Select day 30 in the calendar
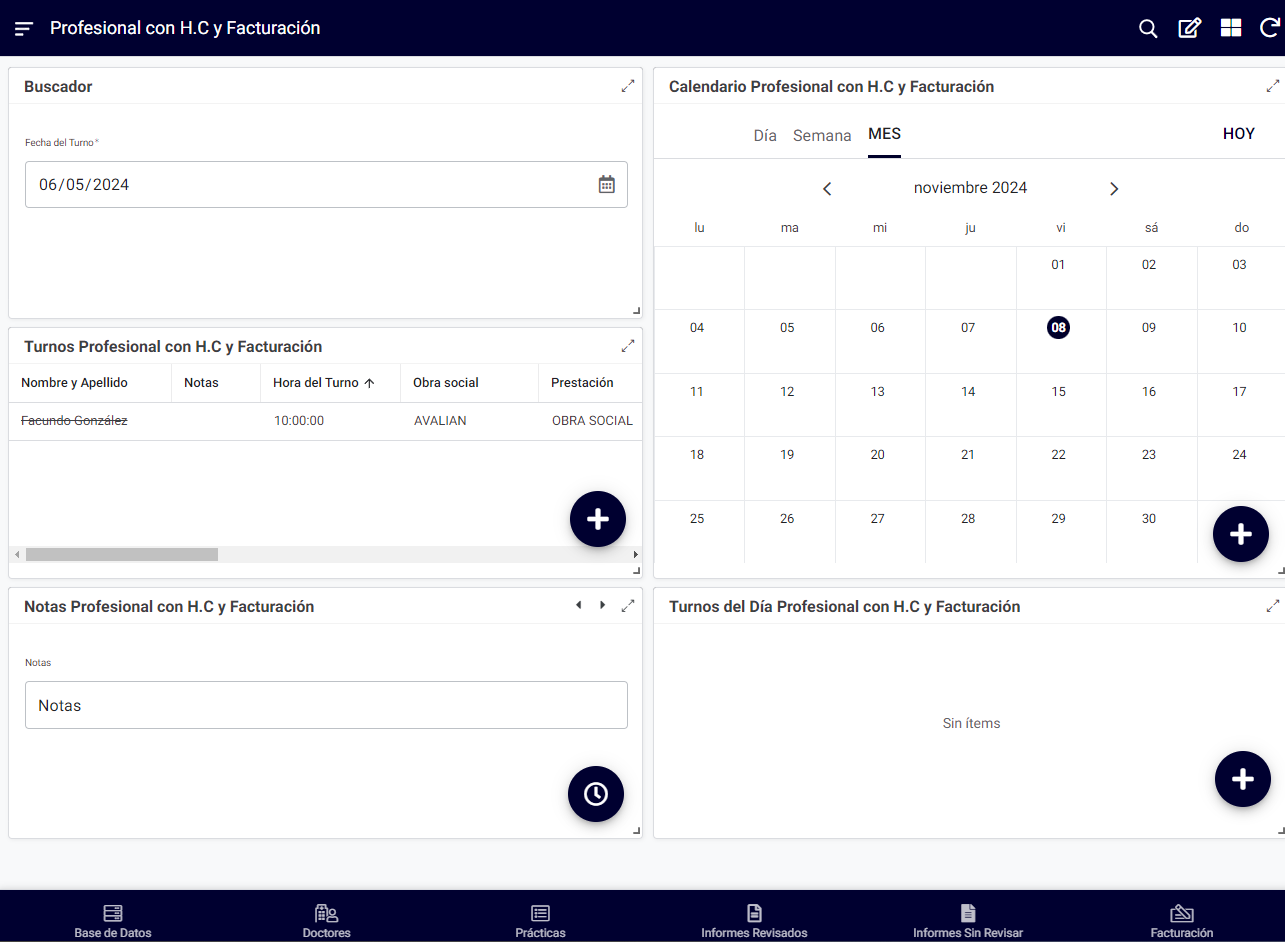Image resolution: width=1285 pixels, height=942 pixels. point(1149,519)
